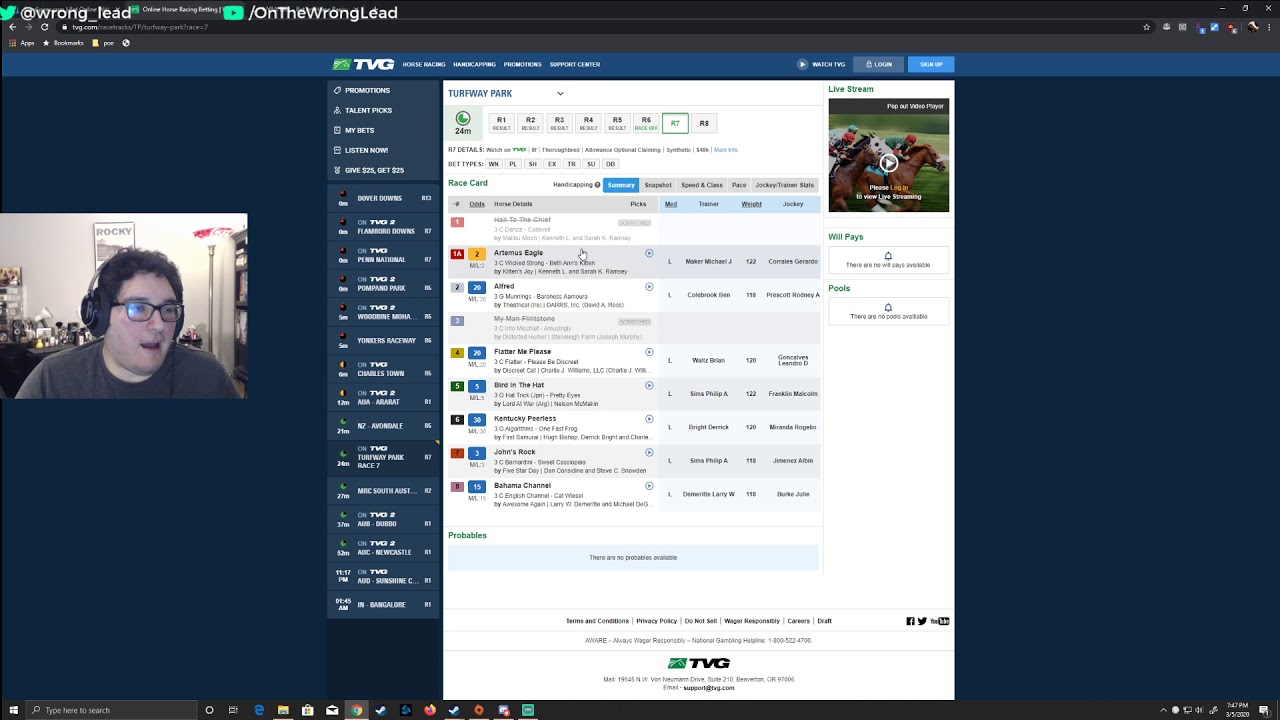The width and height of the screenshot is (1280, 720).
Task: Click the Handicapping help question mark icon
Action: click(x=597, y=185)
